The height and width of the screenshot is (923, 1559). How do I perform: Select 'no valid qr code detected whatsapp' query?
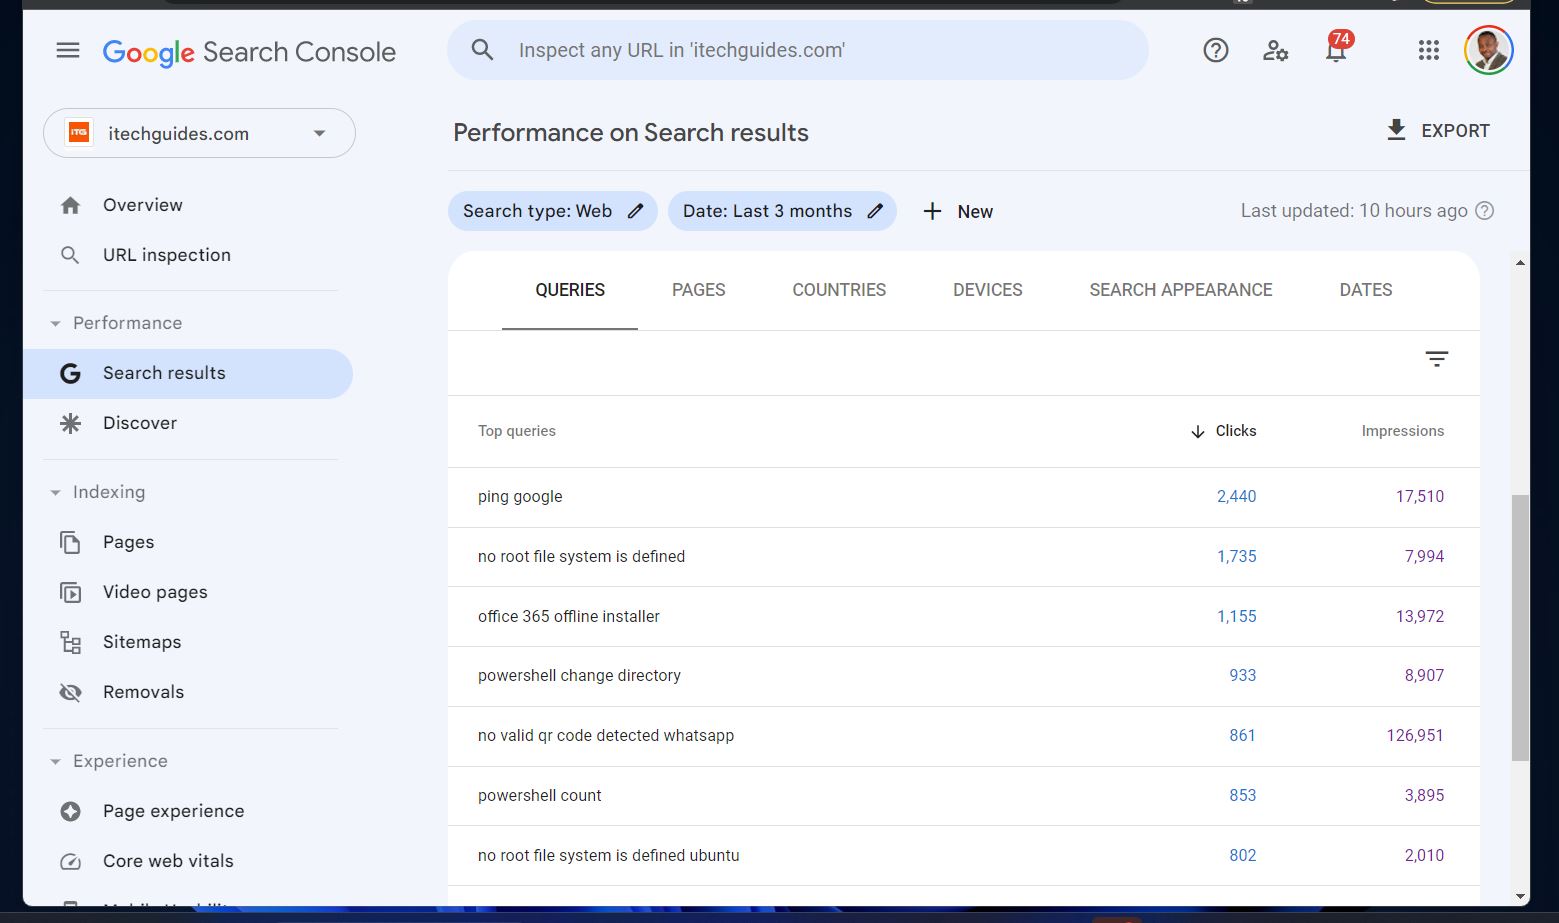(x=964, y=736)
